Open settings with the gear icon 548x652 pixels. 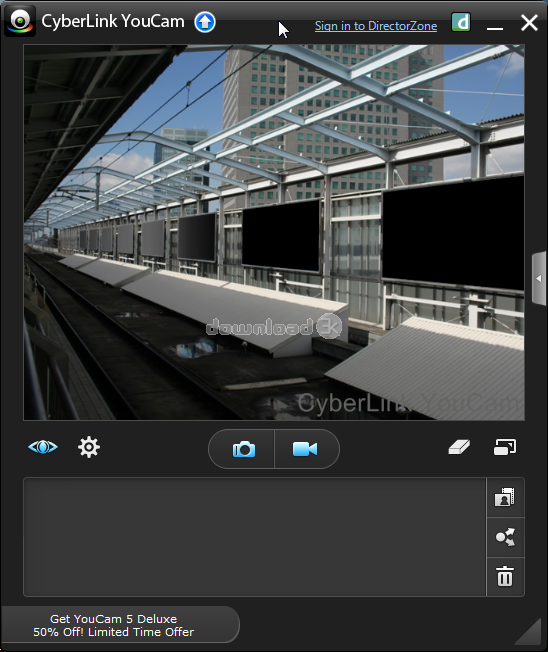point(89,447)
